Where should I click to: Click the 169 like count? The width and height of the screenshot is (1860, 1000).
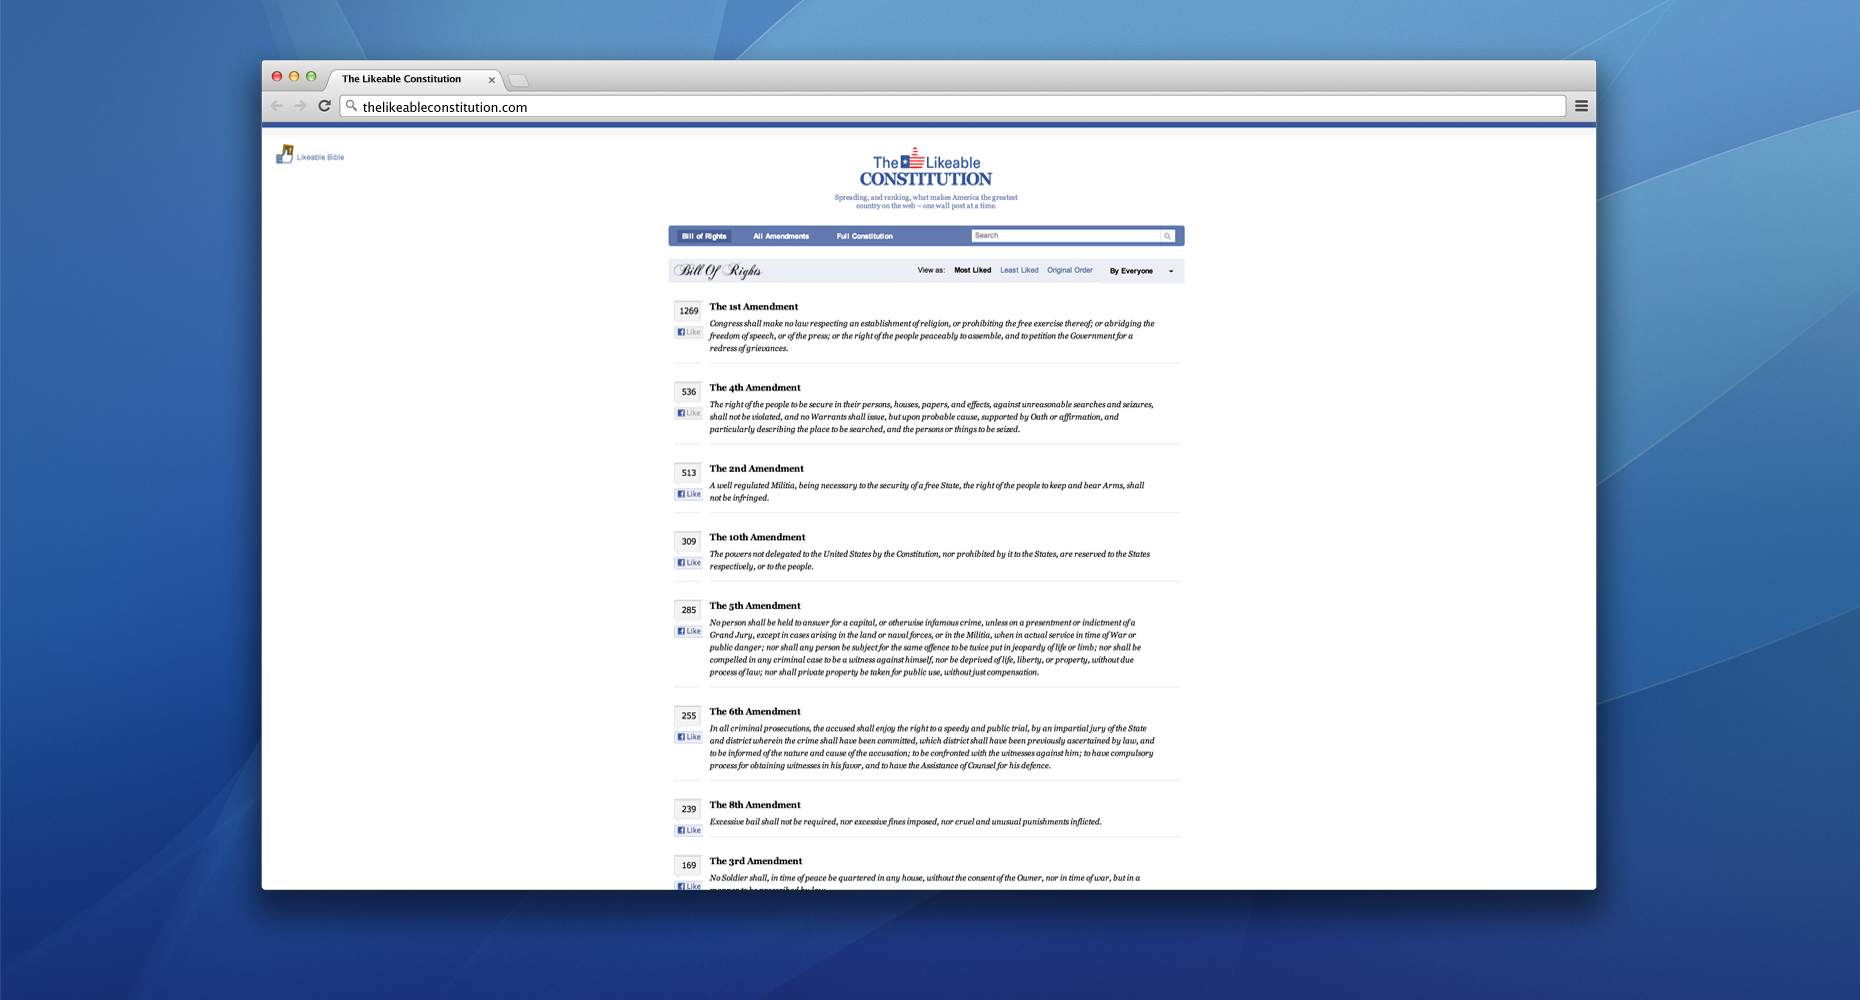pyautogui.click(x=689, y=866)
